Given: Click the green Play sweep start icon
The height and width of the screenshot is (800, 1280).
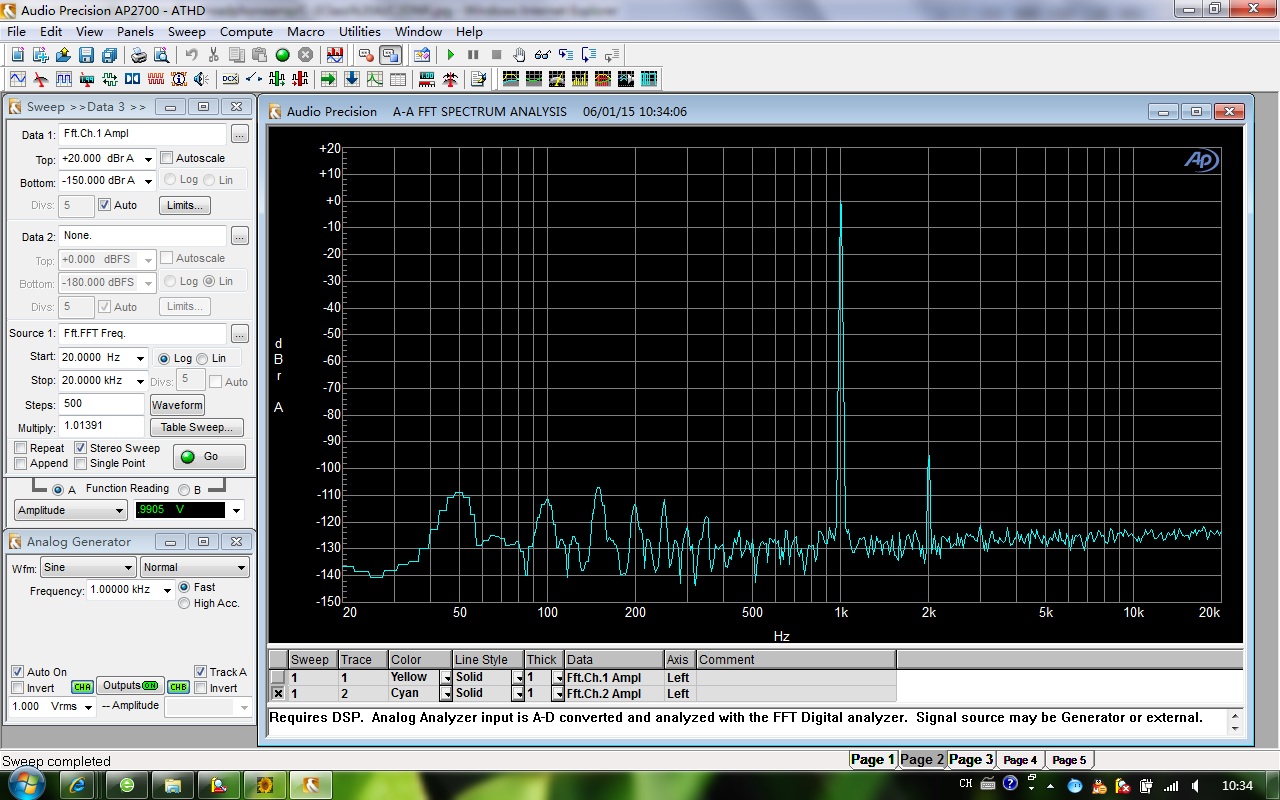Looking at the screenshot, I should [x=450, y=55].
